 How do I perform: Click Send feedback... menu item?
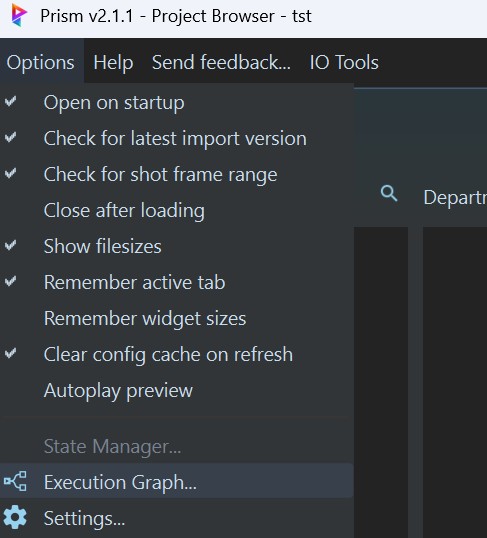[221, 62]
